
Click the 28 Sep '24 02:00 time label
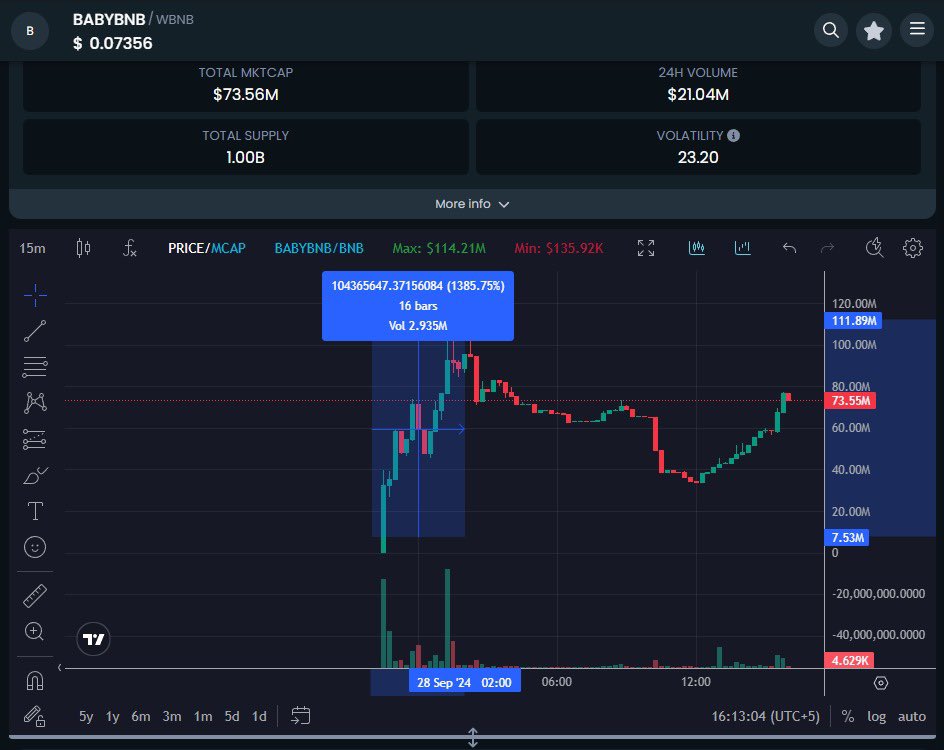pos(464,683)
